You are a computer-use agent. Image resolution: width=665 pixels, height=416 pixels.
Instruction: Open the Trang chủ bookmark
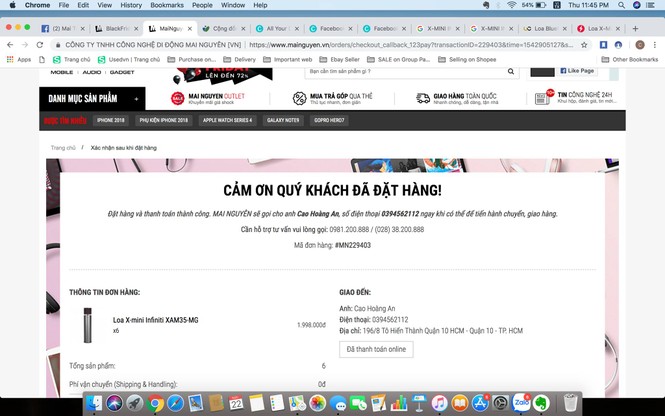pyautogui.click(x=71, y=59)
